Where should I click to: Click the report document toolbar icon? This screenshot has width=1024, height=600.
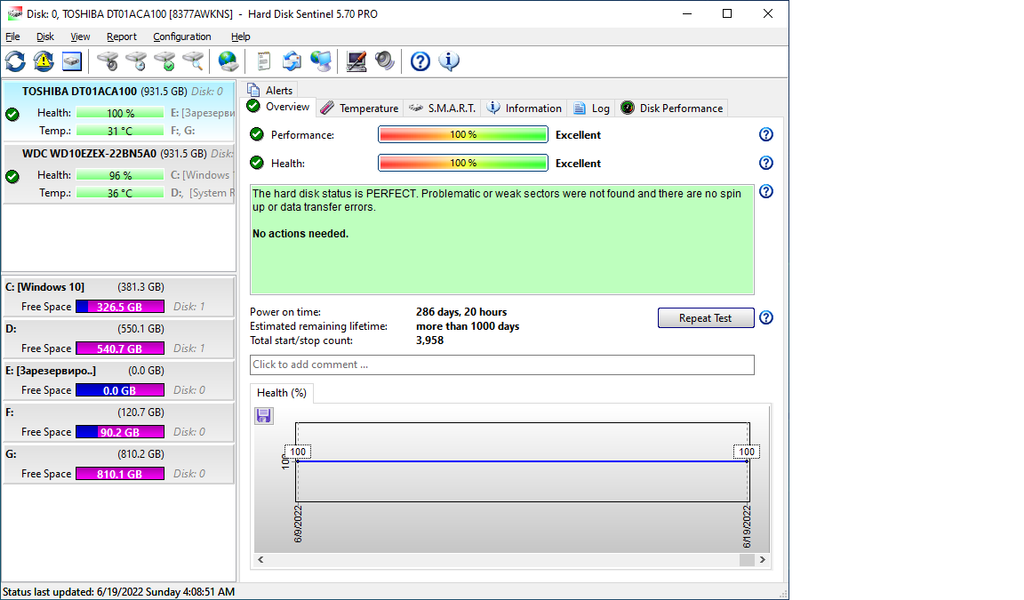(x=264, y=61)
